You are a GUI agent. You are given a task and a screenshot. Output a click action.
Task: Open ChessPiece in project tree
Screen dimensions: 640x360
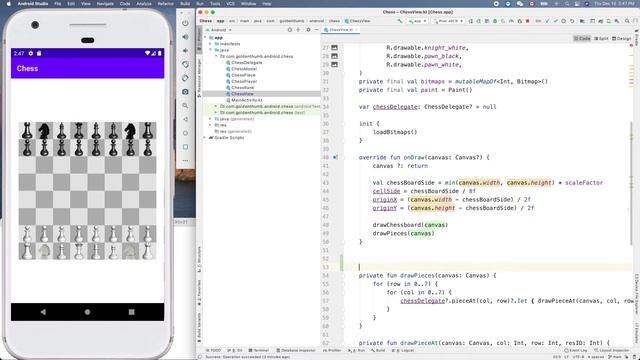(x=243, y=75)
